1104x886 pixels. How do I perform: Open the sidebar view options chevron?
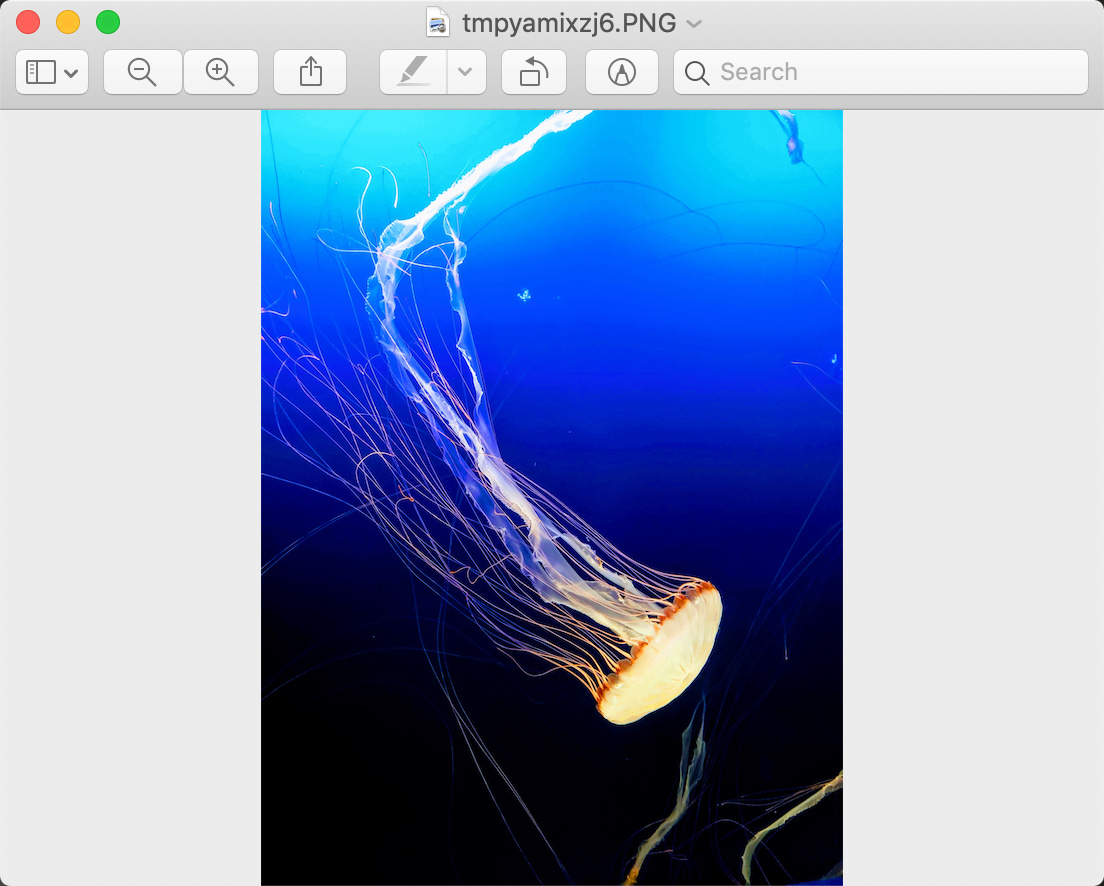click(x=71, y=73)
